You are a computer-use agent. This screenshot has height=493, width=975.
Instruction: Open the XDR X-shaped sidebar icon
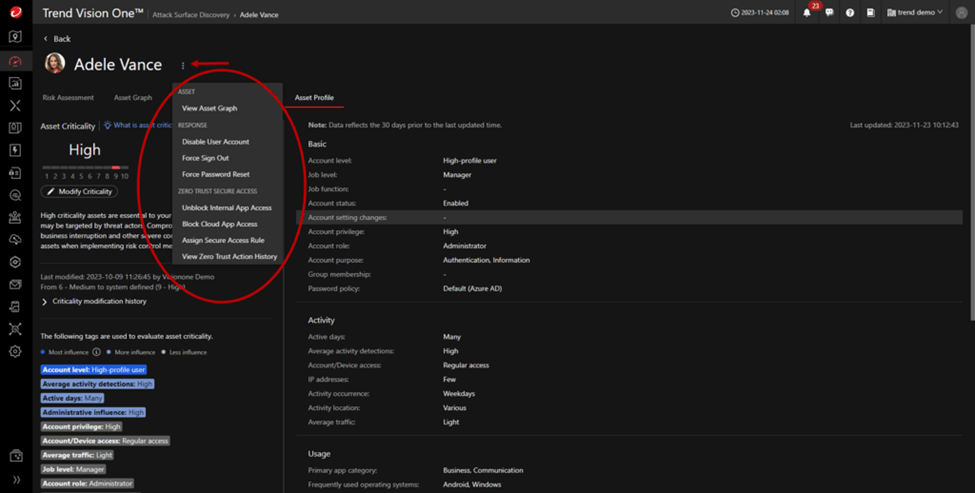click(16, 105)
